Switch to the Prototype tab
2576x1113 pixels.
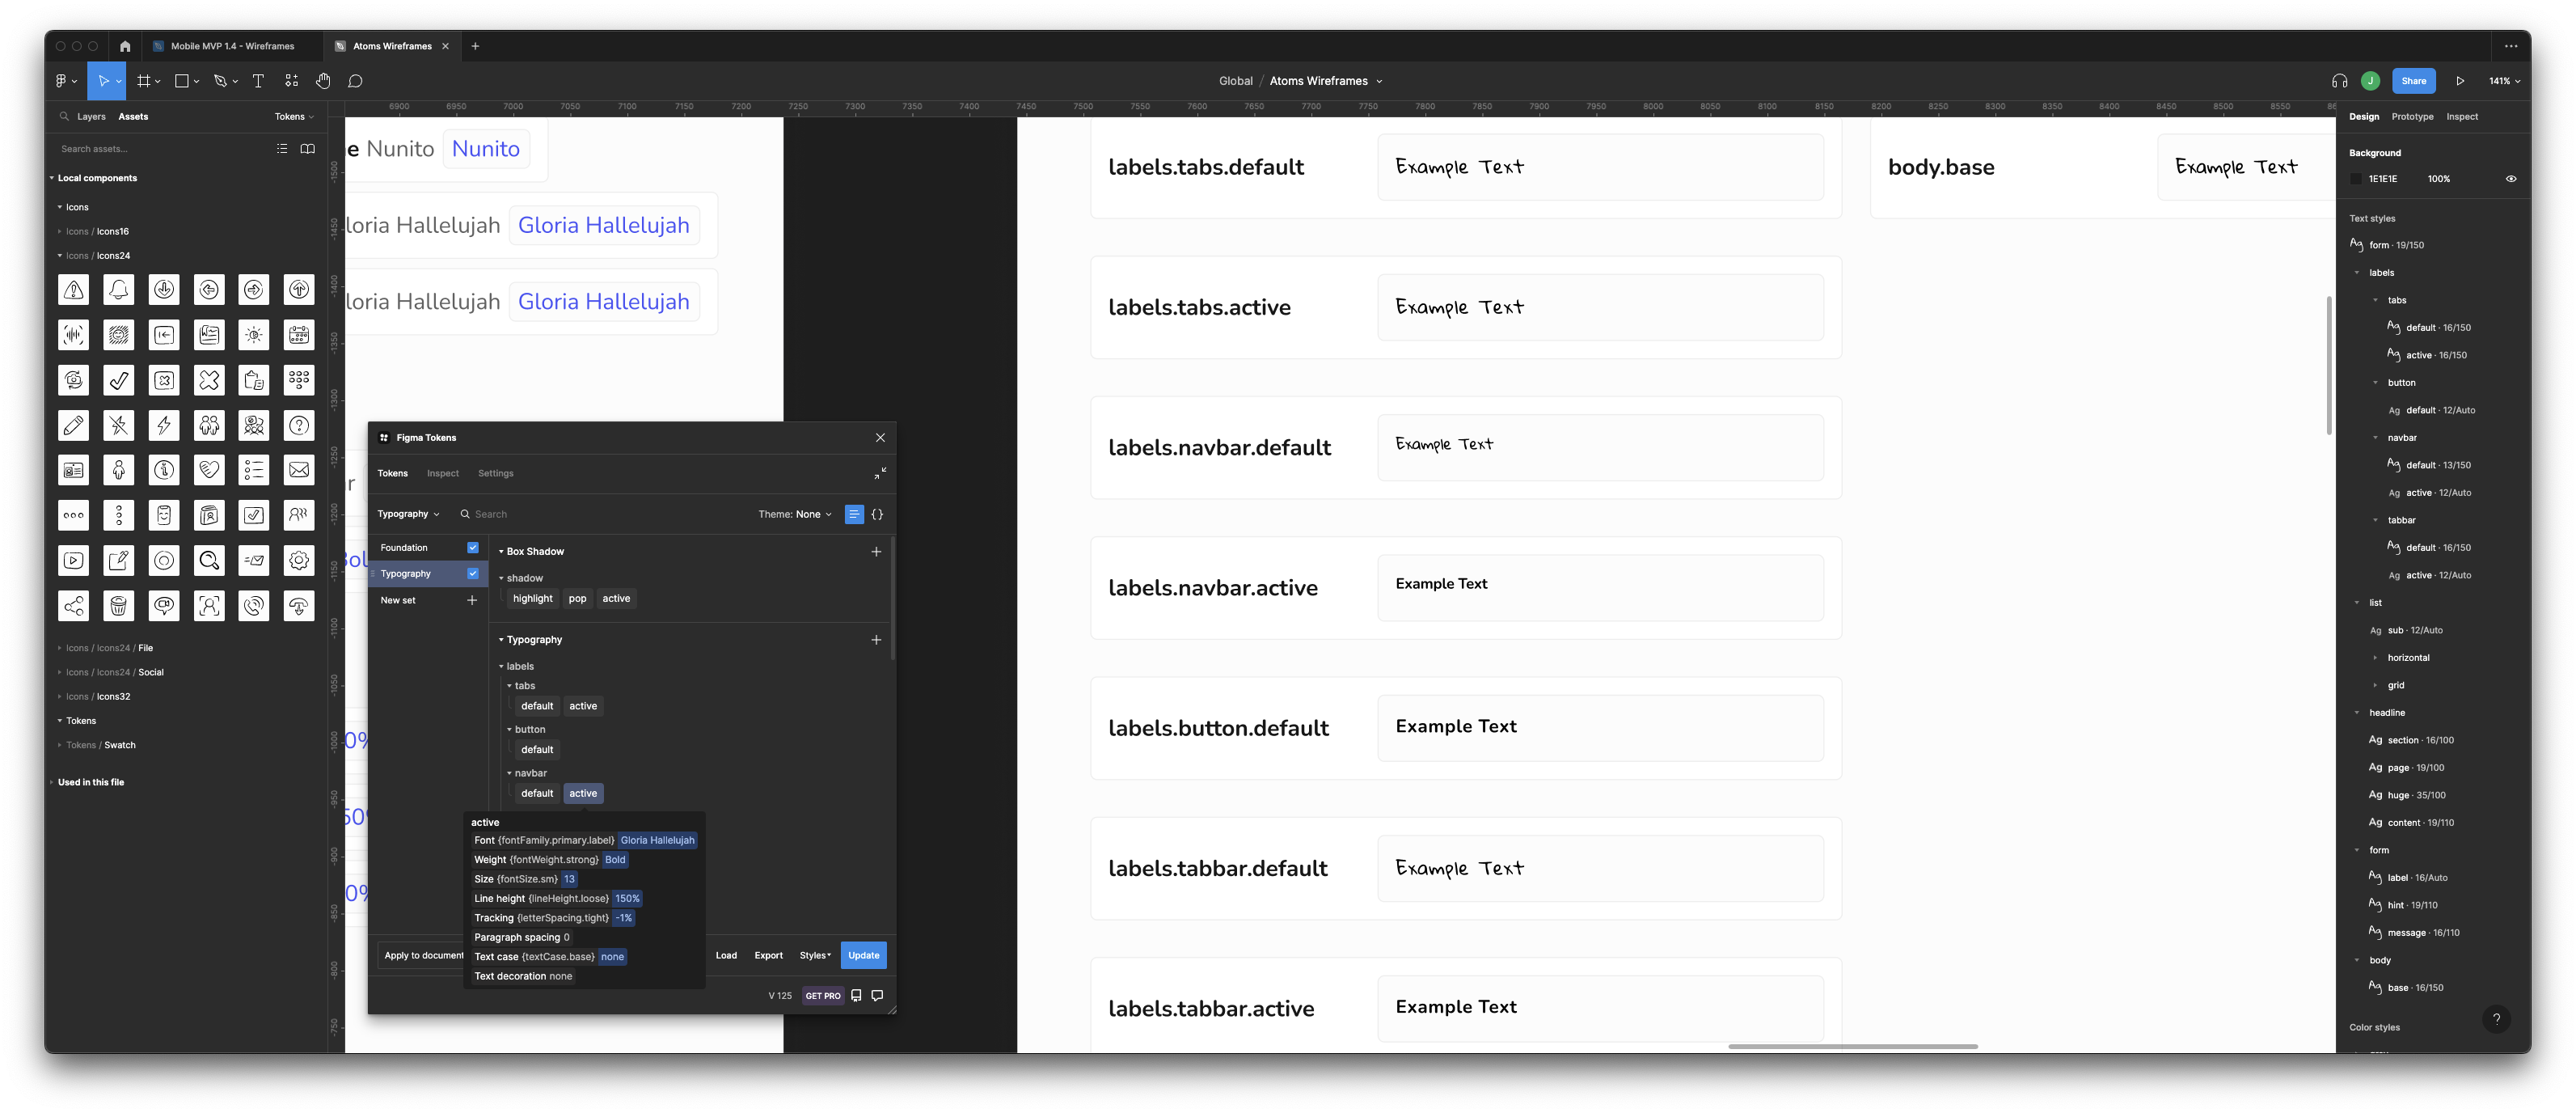2411,117
